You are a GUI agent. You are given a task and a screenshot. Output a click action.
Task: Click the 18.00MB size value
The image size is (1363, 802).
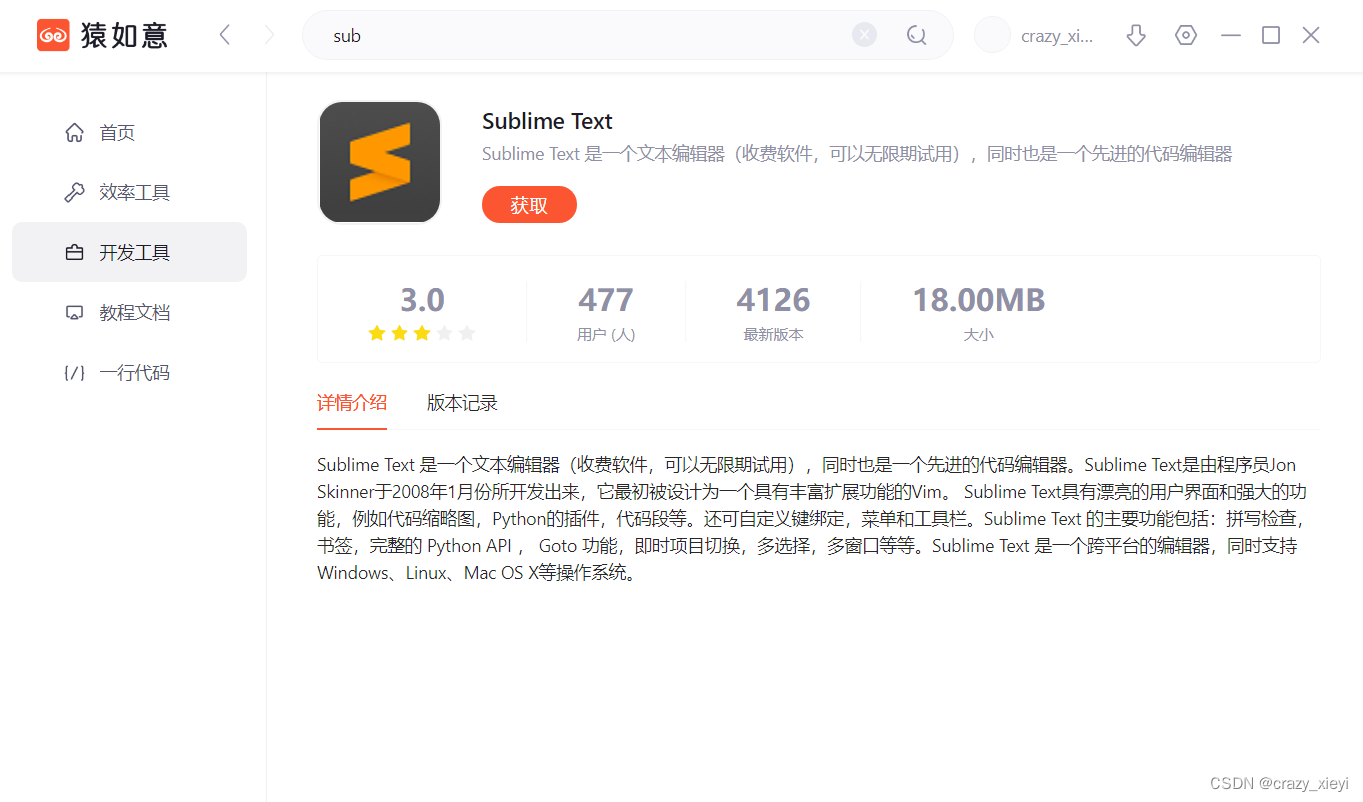point(978,300)
